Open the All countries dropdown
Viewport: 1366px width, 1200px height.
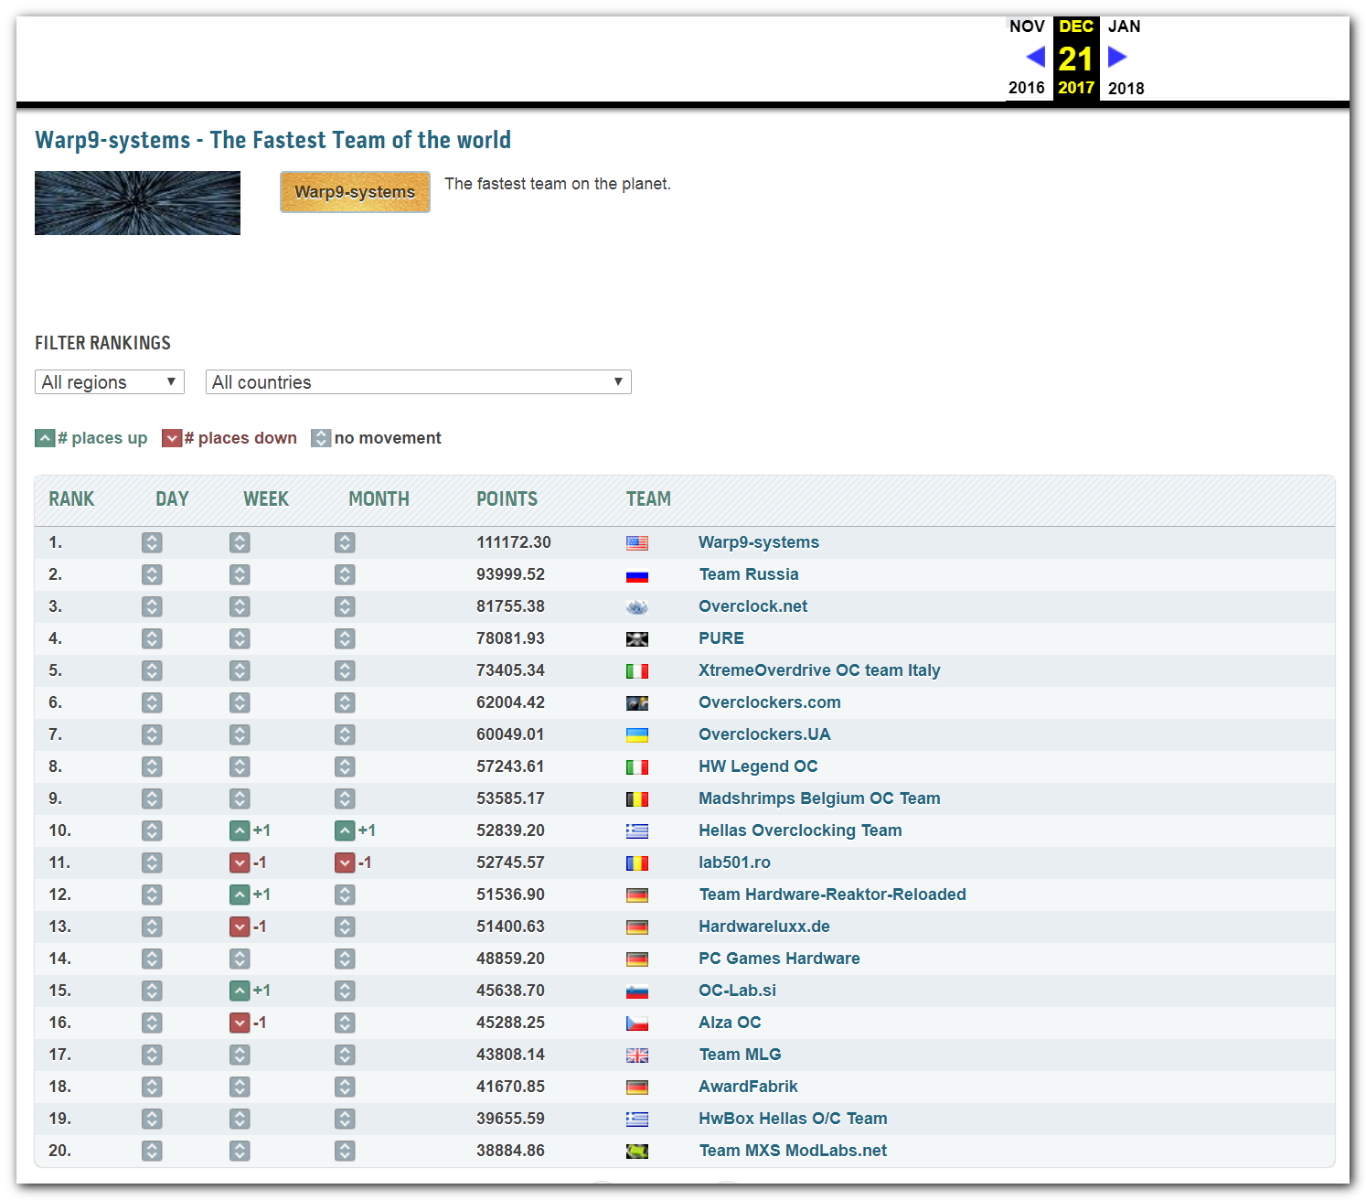coord(418,382)
